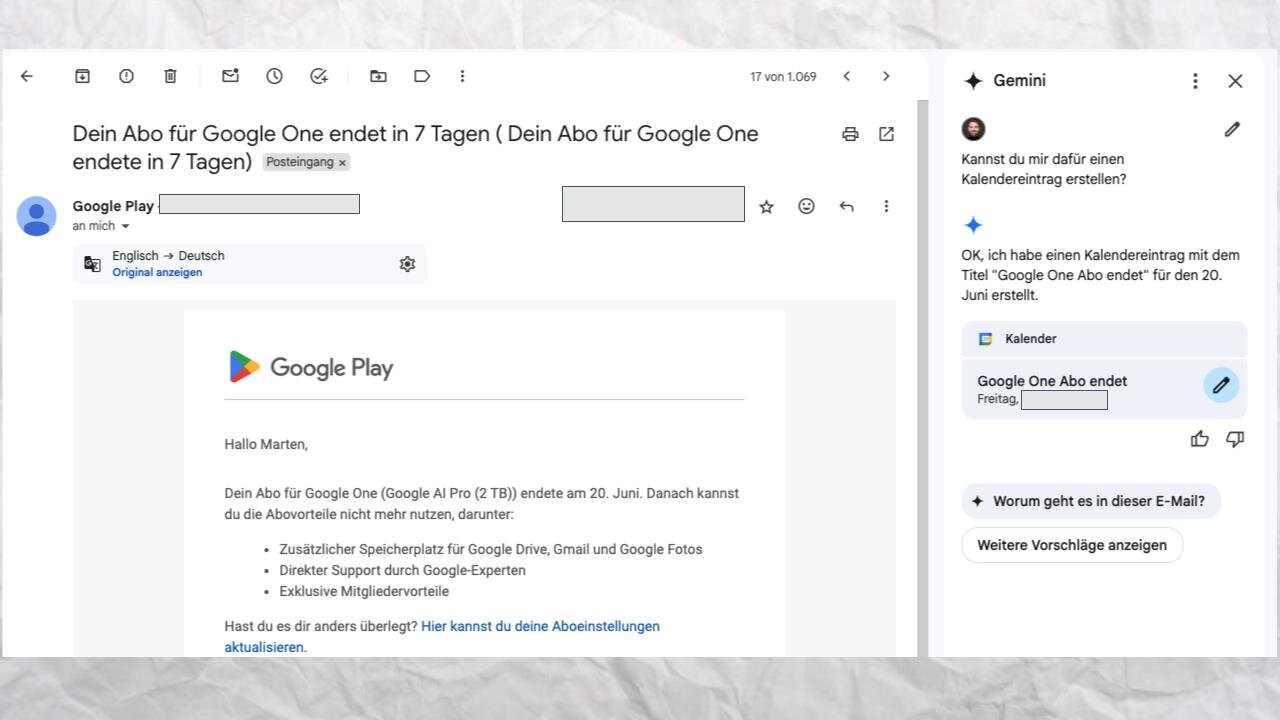Open the email message more options menu
1280x720 pixels.
(886, 206)
